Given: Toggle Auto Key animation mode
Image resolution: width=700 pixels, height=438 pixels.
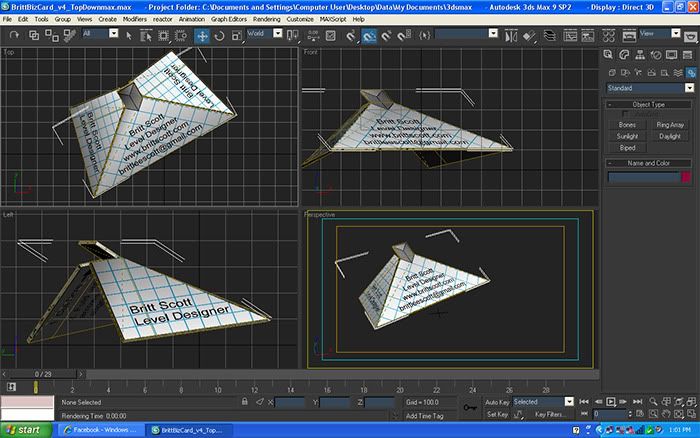Looking at the screenshot, I should pos(497,401).
